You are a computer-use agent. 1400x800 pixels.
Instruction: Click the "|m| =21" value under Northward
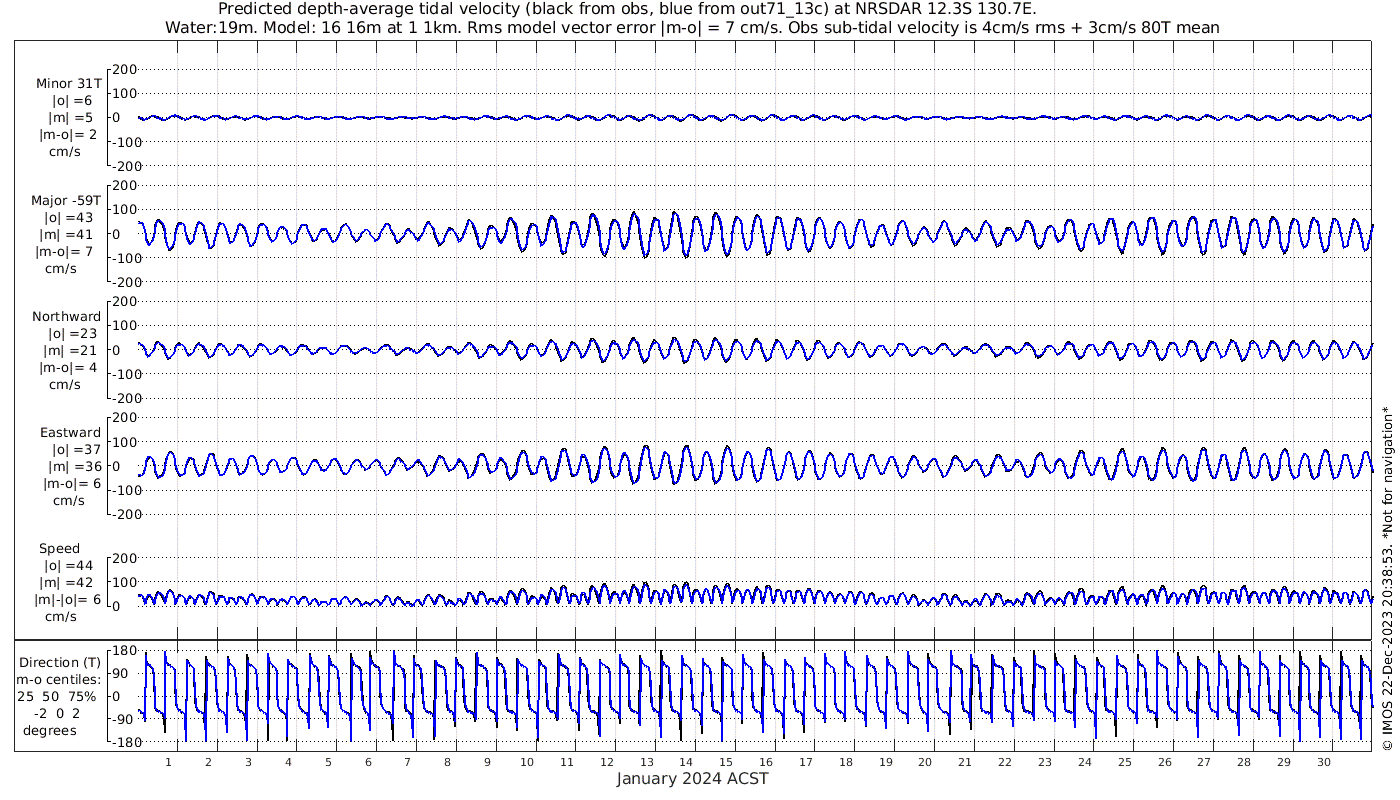pos(72,350)
